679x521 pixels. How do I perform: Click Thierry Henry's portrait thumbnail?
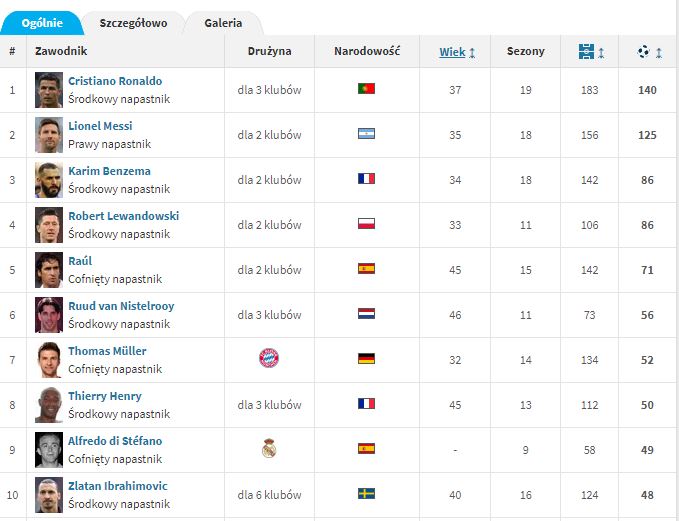point(49,405)
